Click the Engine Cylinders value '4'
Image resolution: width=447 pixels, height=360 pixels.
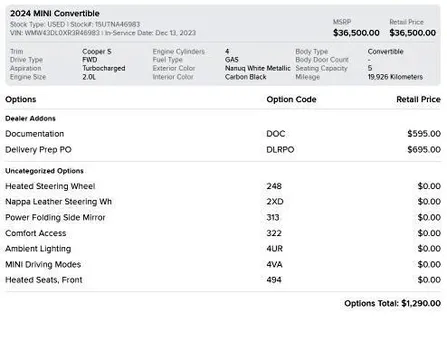pyautogui.click(x=227, y=52)
